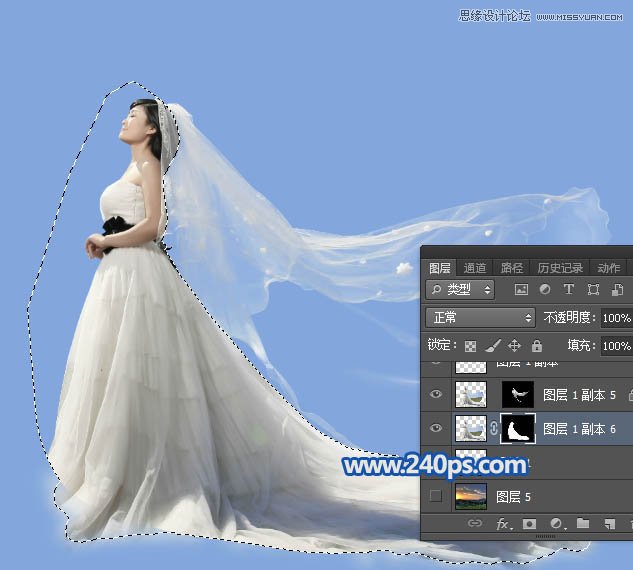The height and width of the screenshot is (570, 633).
Task: Lock image pixels brush icon
Action: click(x=493, y=346)
